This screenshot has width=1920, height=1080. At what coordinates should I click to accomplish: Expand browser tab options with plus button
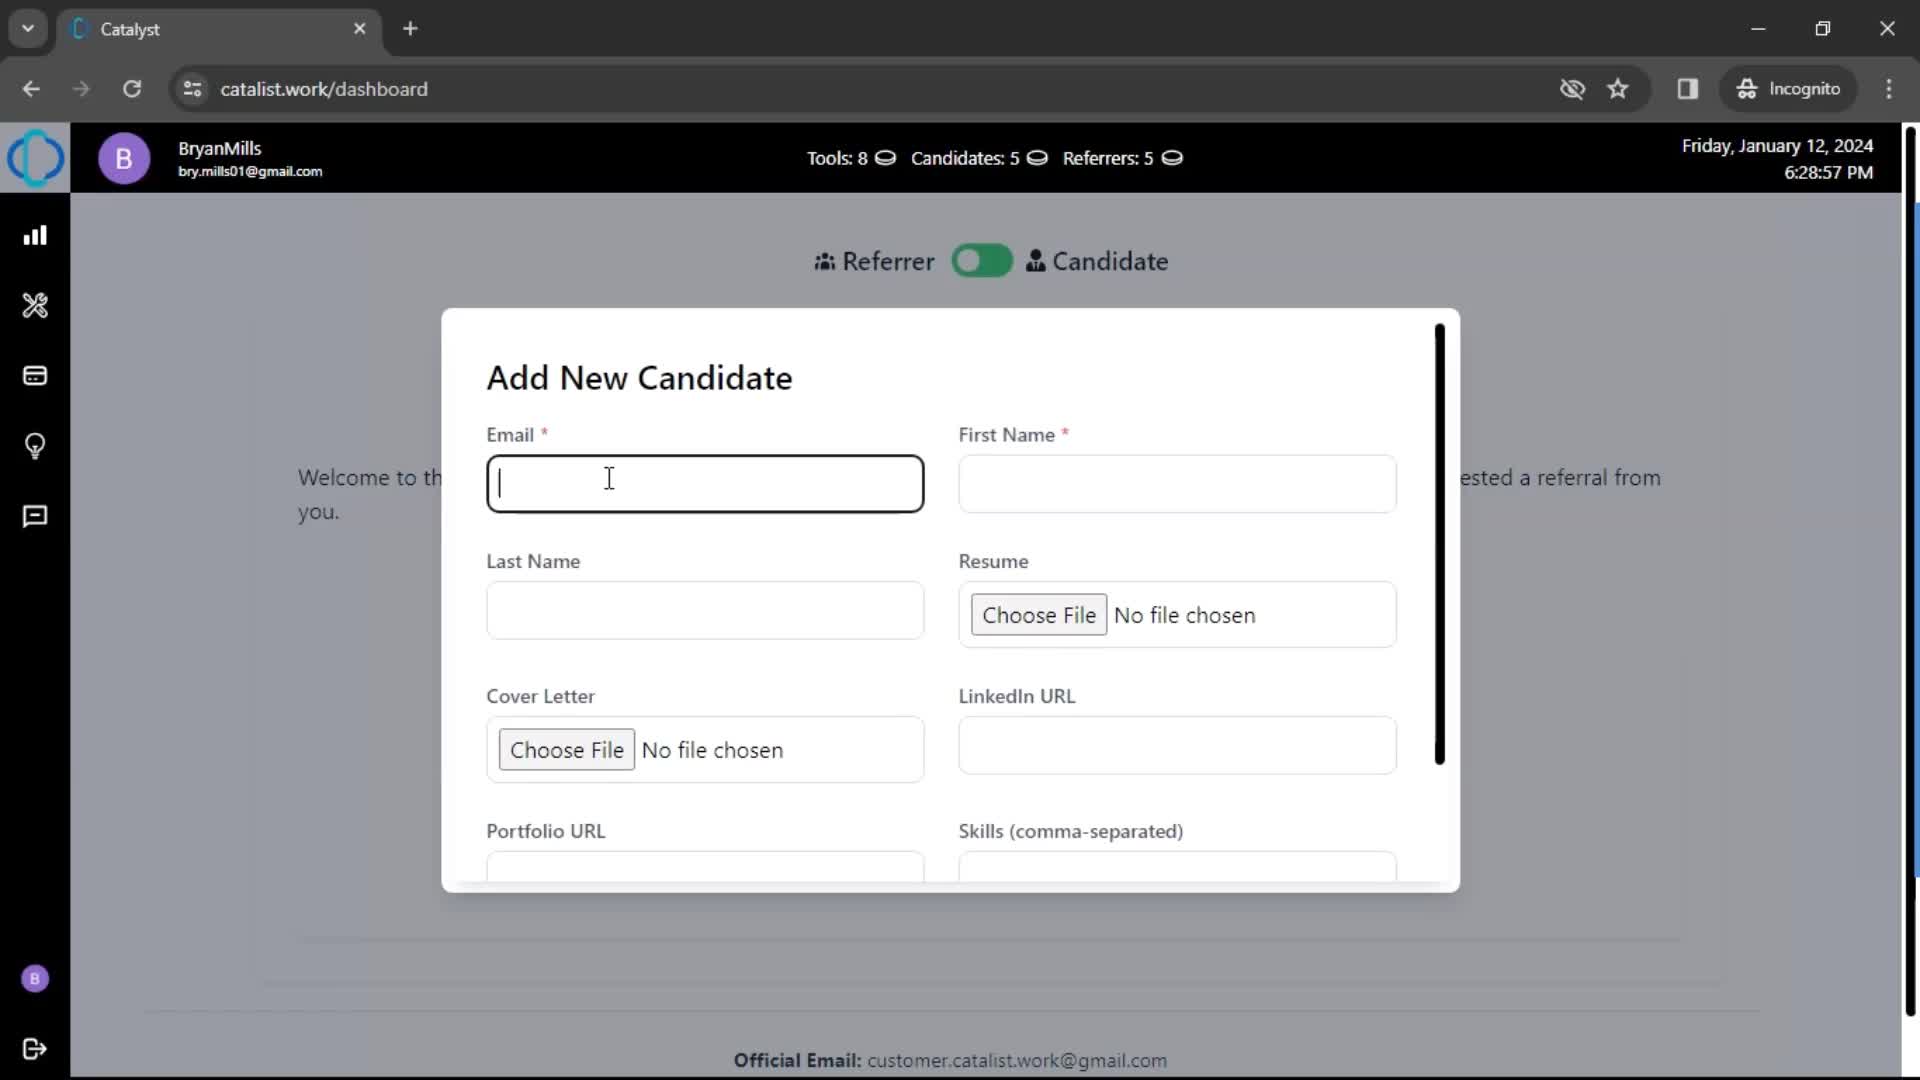(x=407, y=29)
